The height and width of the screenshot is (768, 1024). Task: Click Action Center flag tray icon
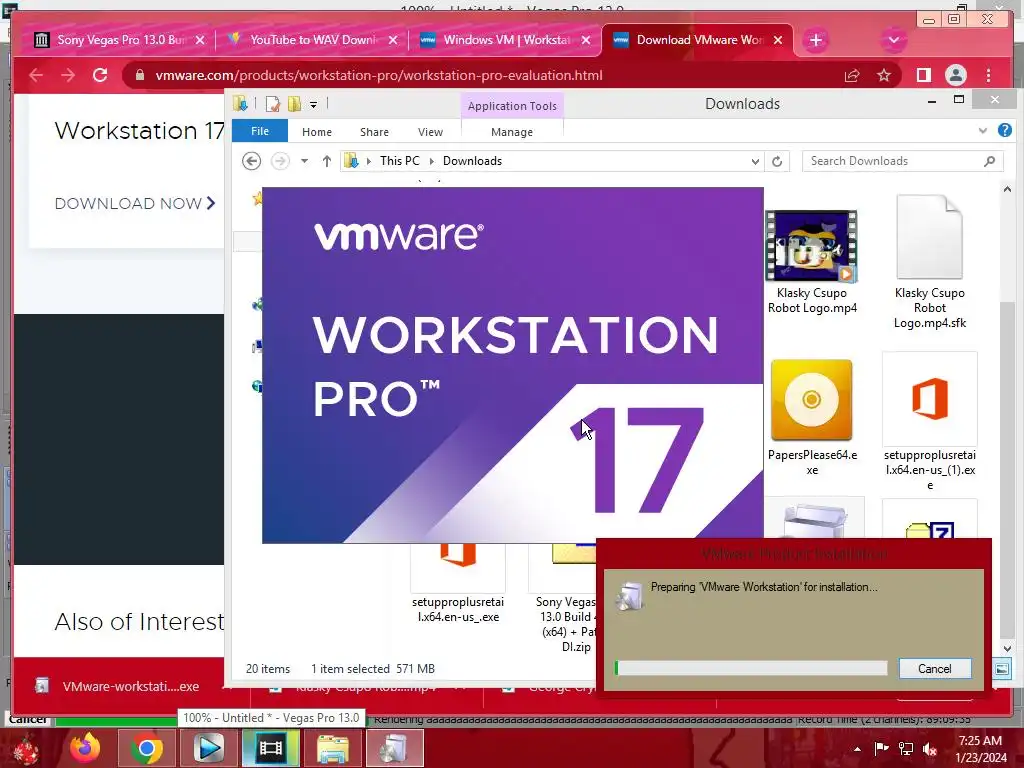[881, 749]
